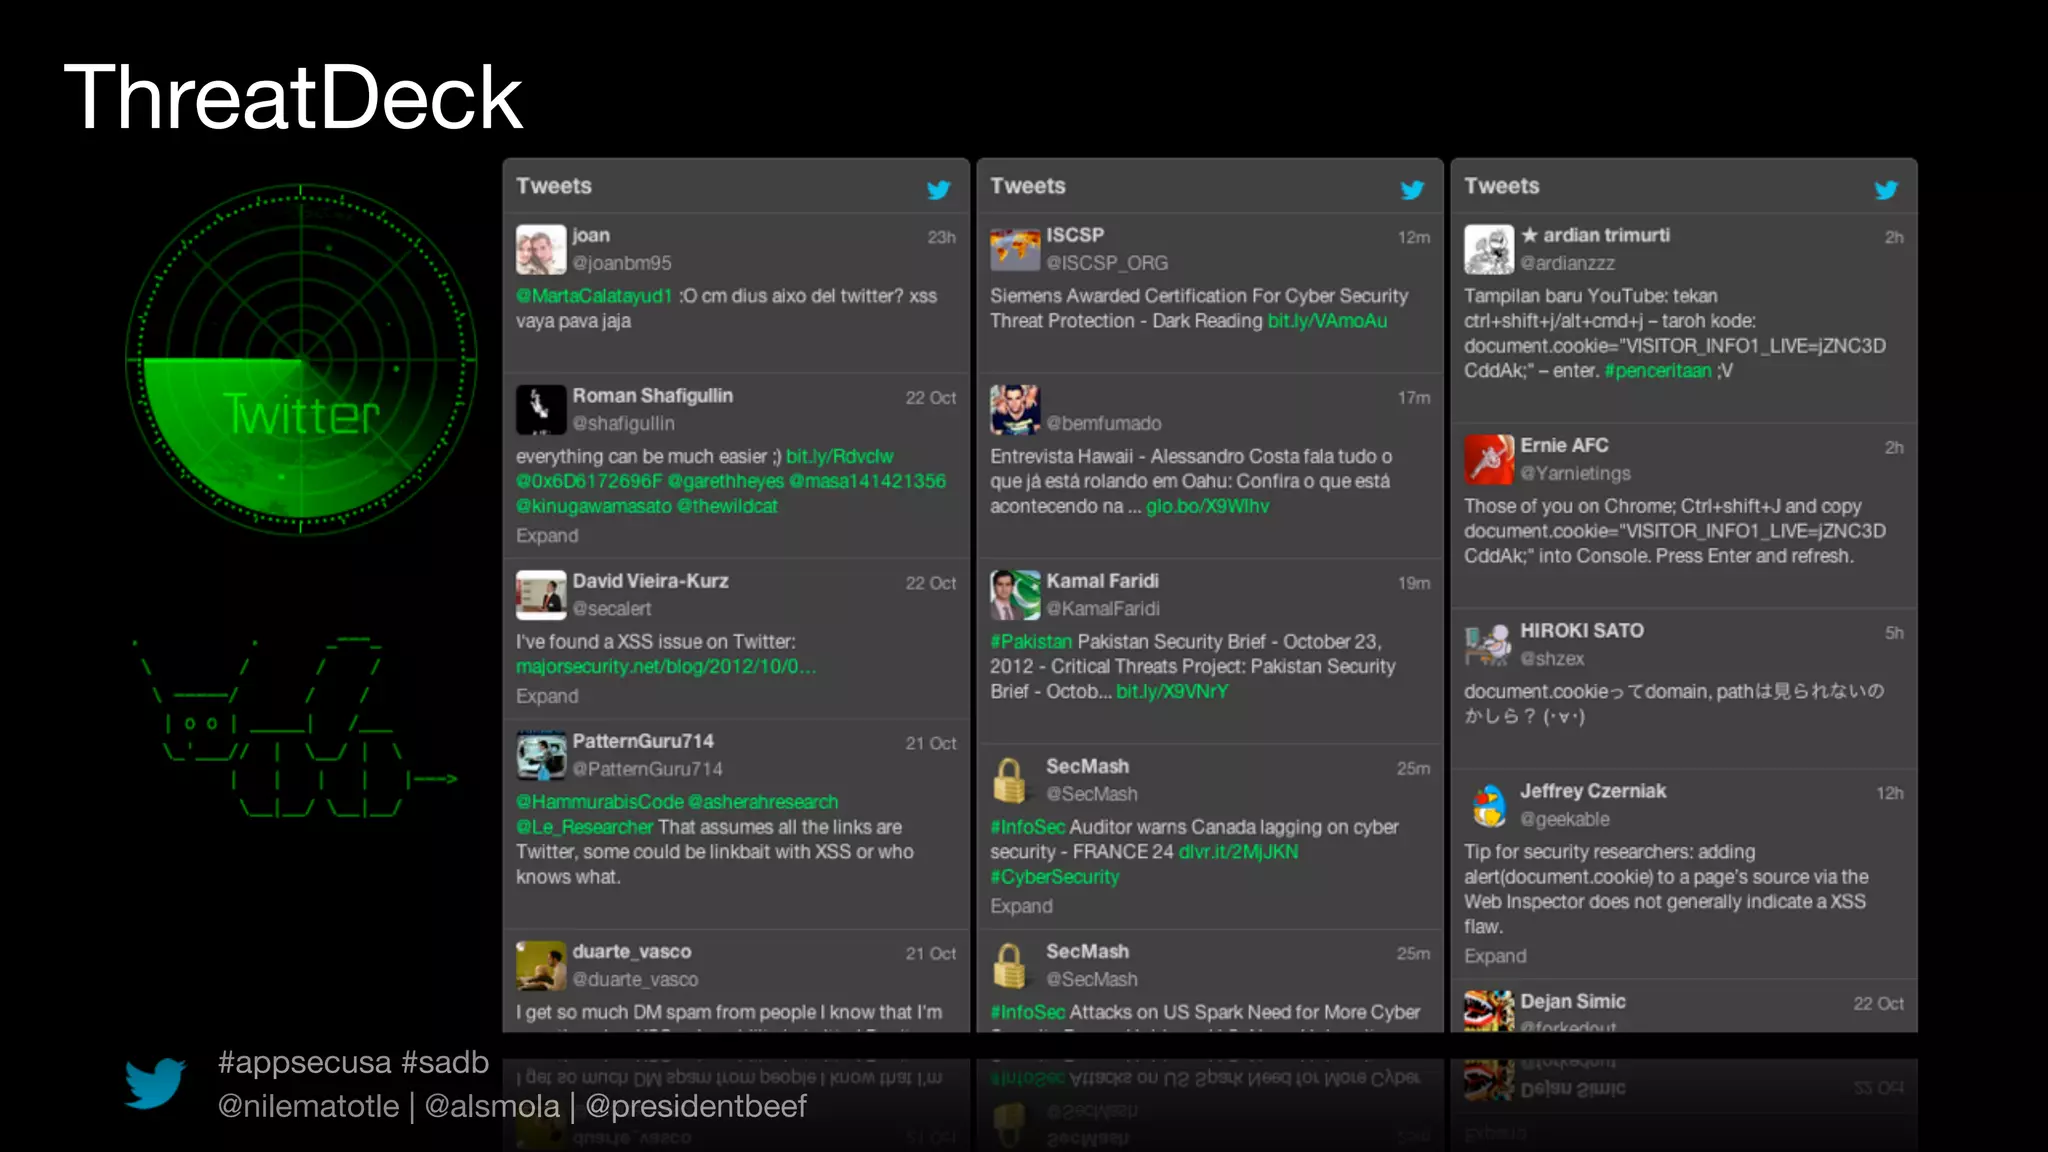Expand Roman Shafigullin's tweet
This screenshot has width=2048, height=1152.
click(547, 535)
